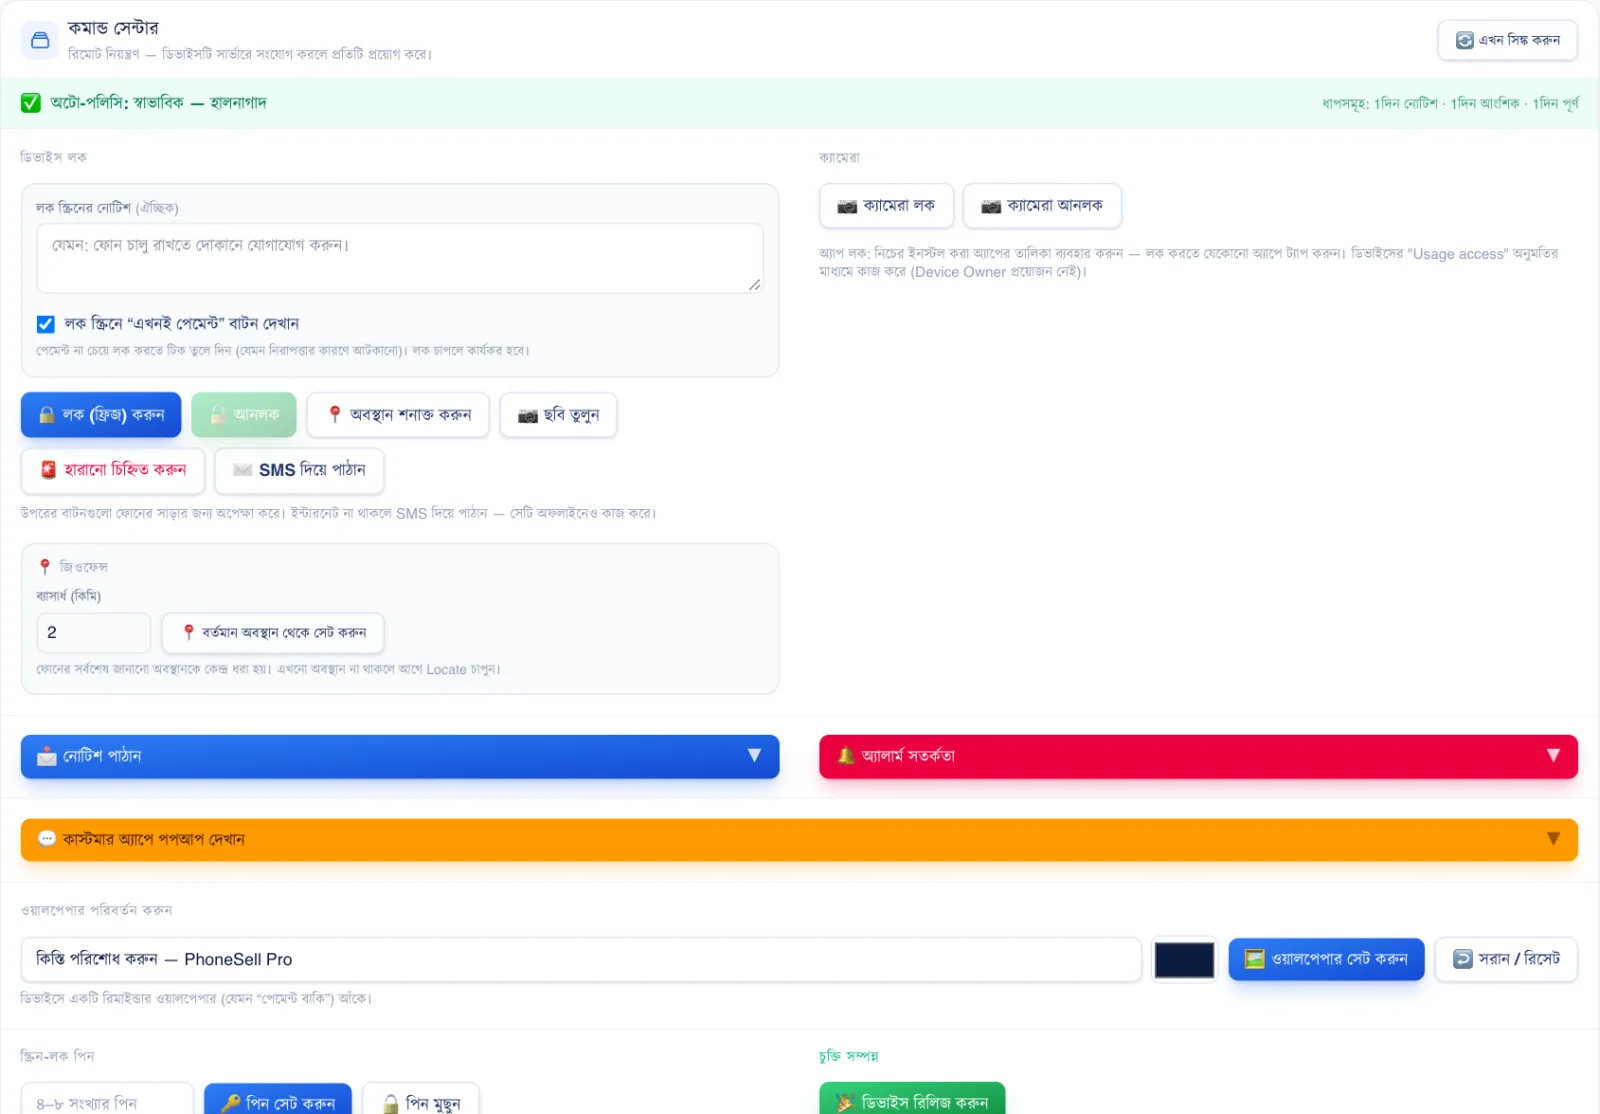Click the এখন সিঙ্ক করুন button
Image resolution: width=1600 pixels, height=1114 pixels.
1508,40
